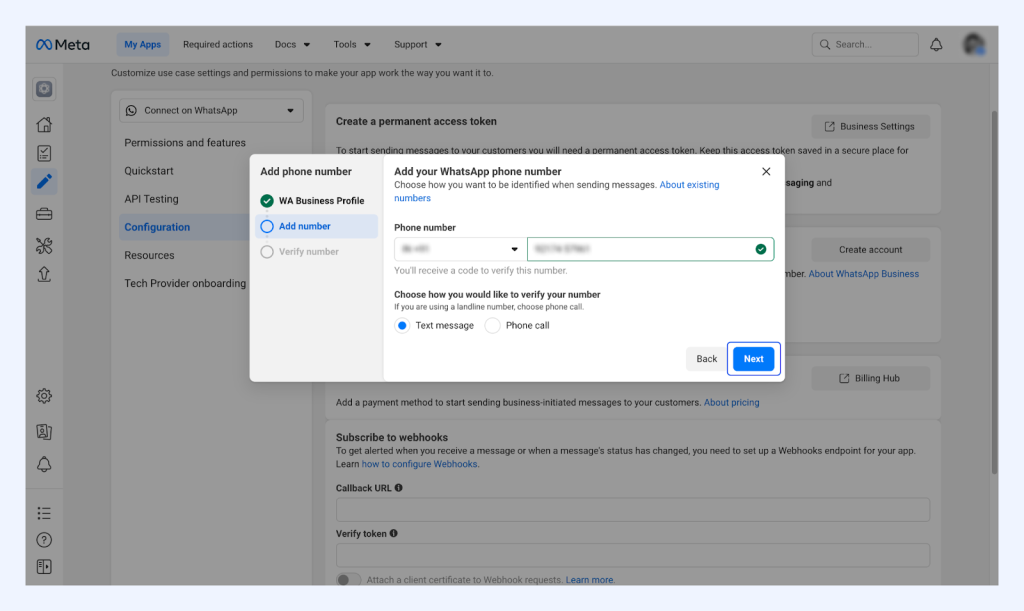Switch to My Apps tab
Image resolution: width=1024 pixels, height=611 pixels.
click(x=142, y=44)
